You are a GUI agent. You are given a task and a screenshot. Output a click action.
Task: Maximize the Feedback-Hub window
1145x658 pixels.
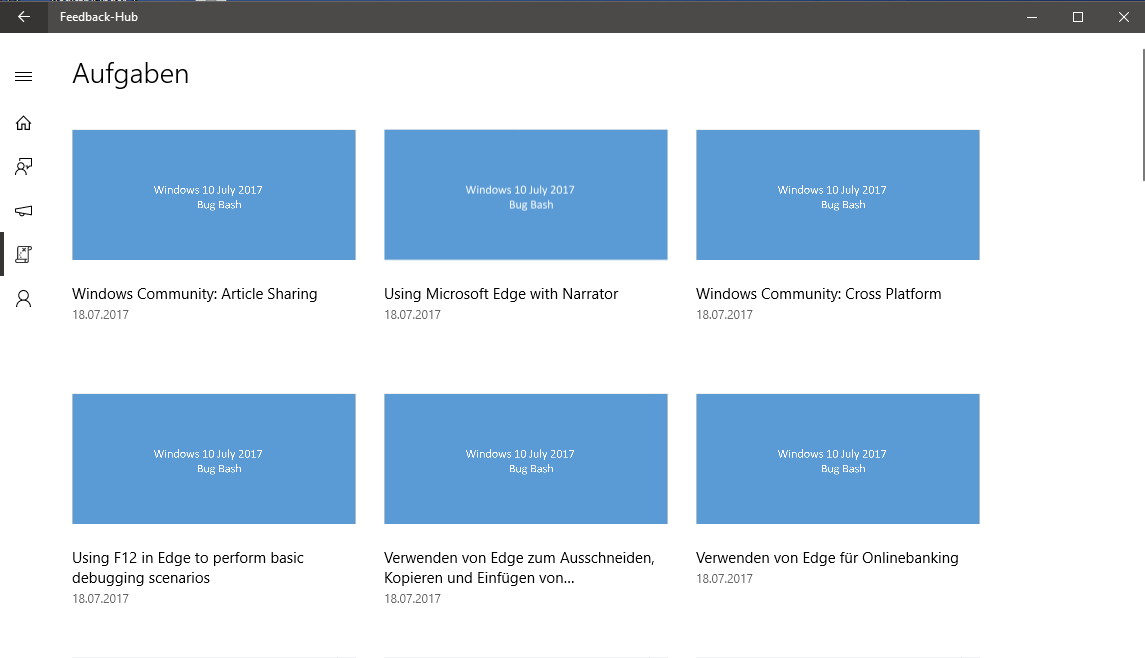pos(1078,17)
